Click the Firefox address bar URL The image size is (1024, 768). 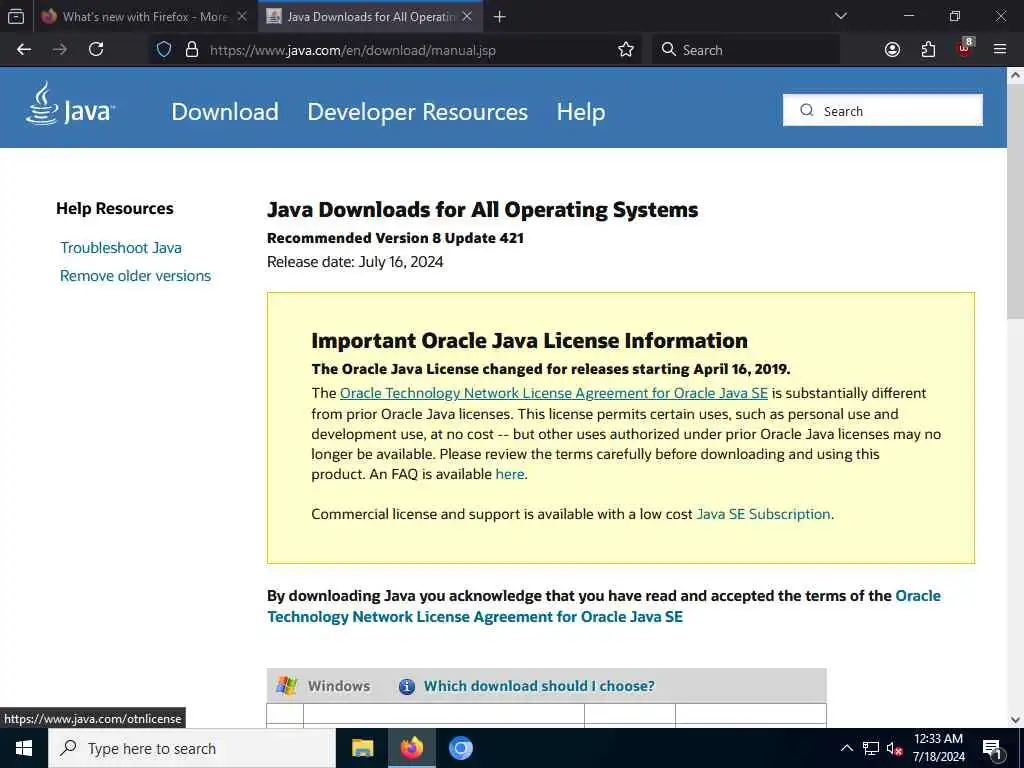point(353,50)
